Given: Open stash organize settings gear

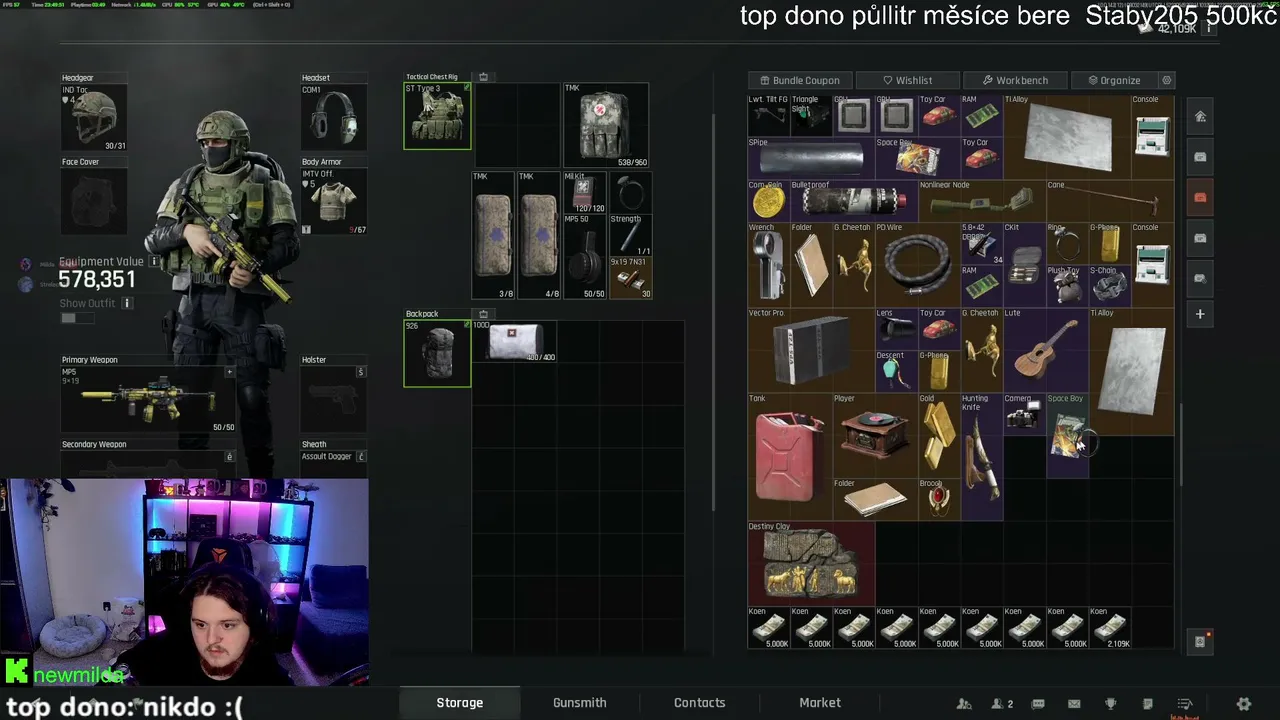Looking at the screenshot, I should click(1166, 80).
